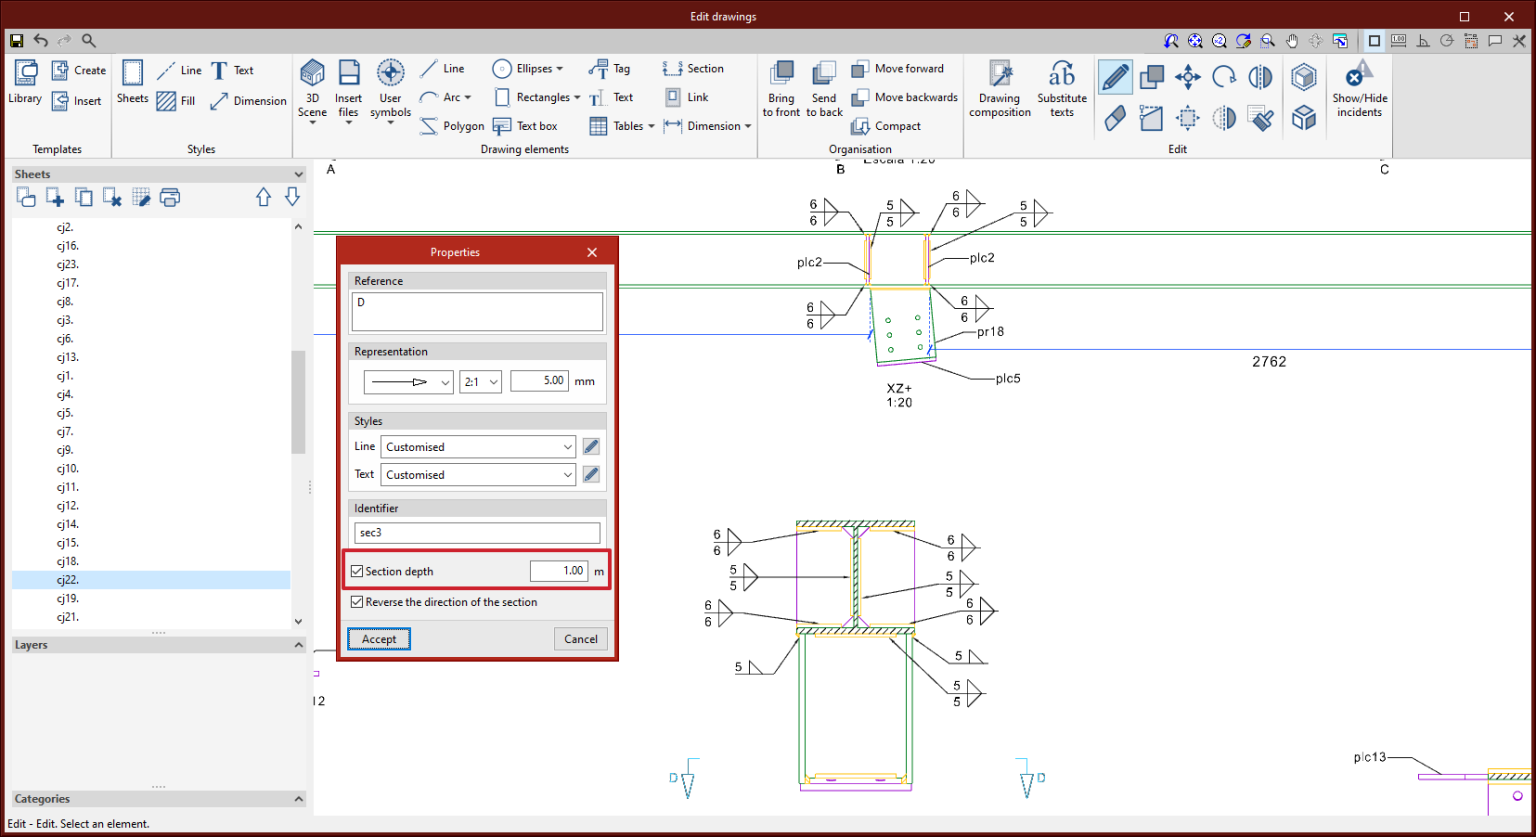Open the line representation style combo box
The image size is (1536, 837).
pyautogui.click(x=407, y=381)
